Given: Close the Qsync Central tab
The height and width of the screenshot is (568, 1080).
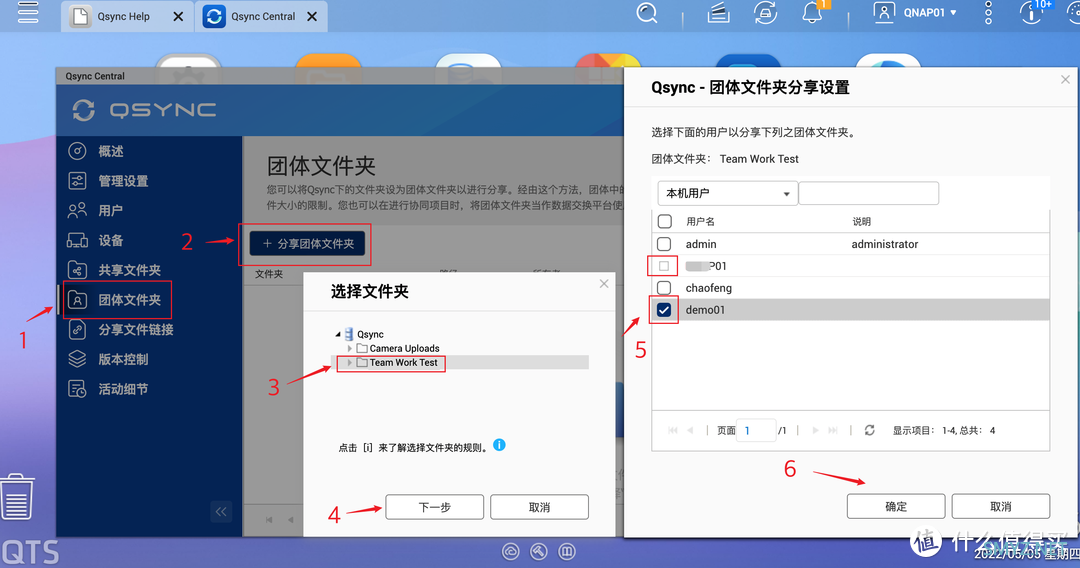Looking at the screenshot, I should point(312,17).
